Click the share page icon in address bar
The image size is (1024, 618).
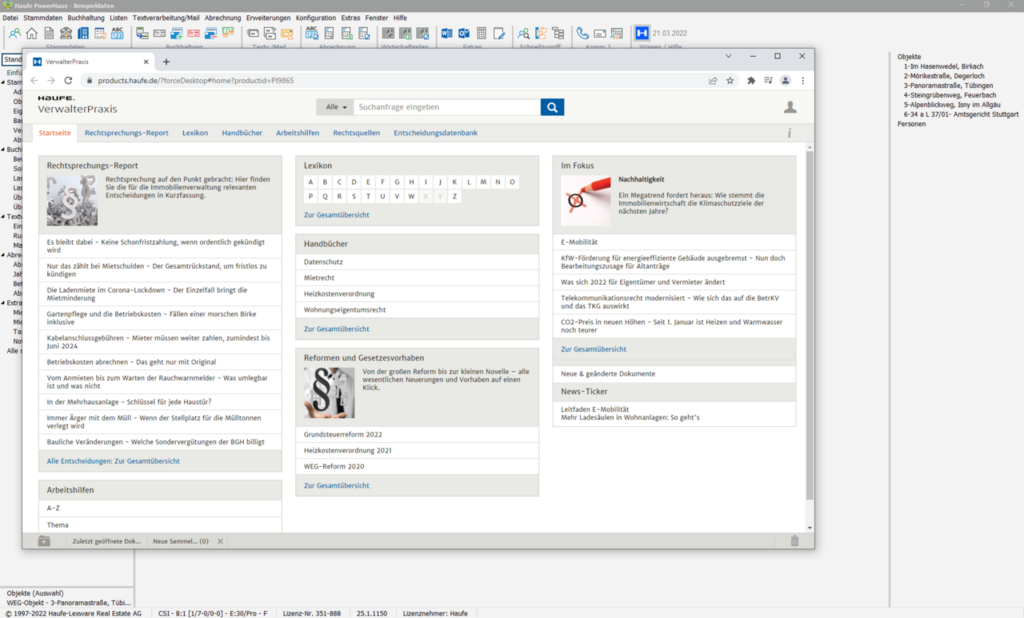point(712,80)
